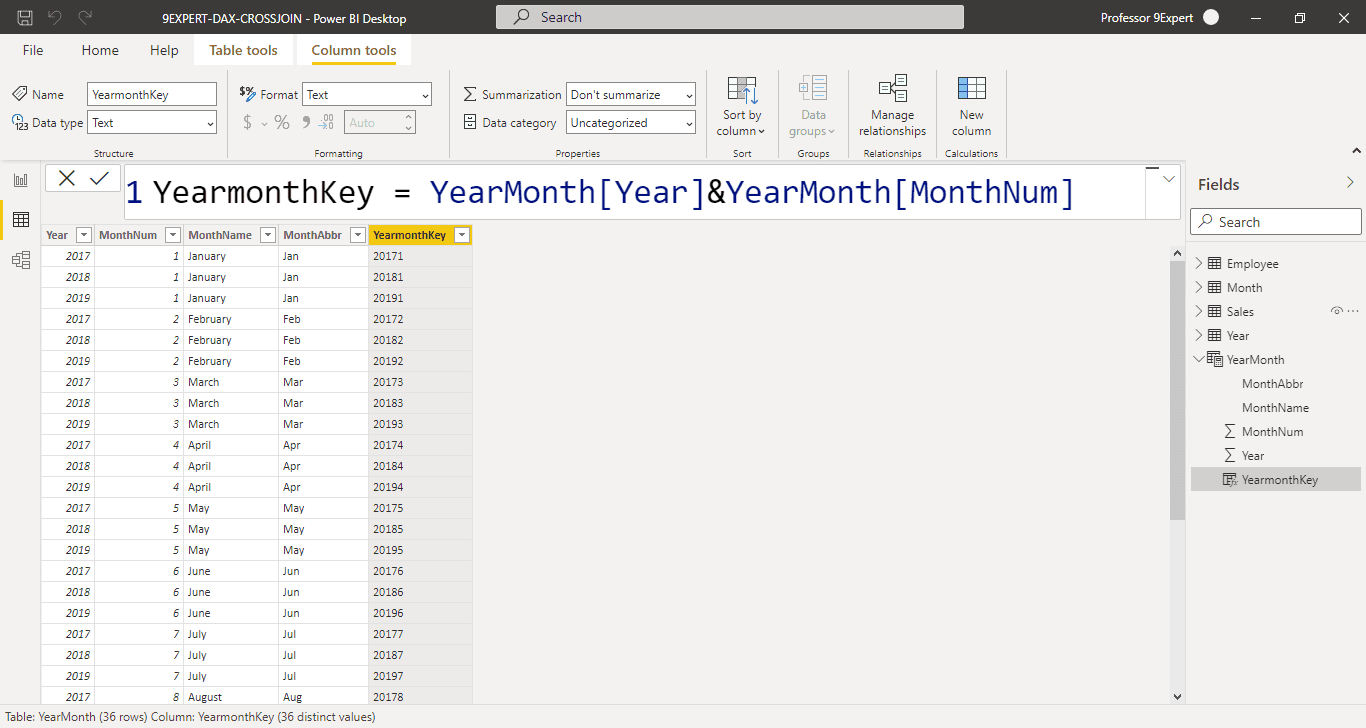1366x728 pixels.
Task: Apply thousands separator formatting
Action: (306, 122)
